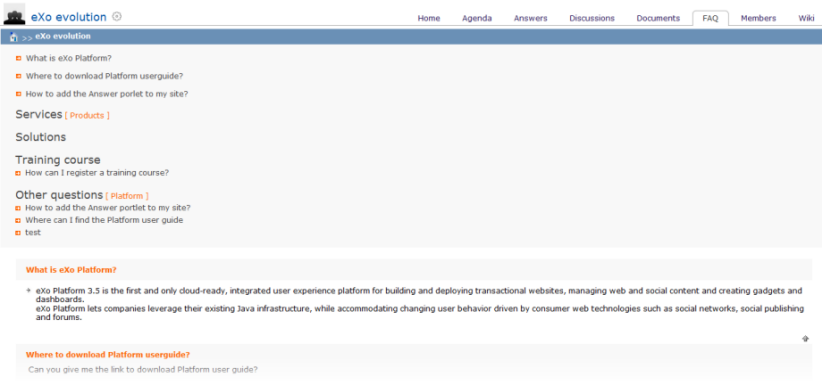Viewport: 822px width, 385px height.
Task: Click bullet icon beside What is eXo Platform?
Action: pos(18,58)
